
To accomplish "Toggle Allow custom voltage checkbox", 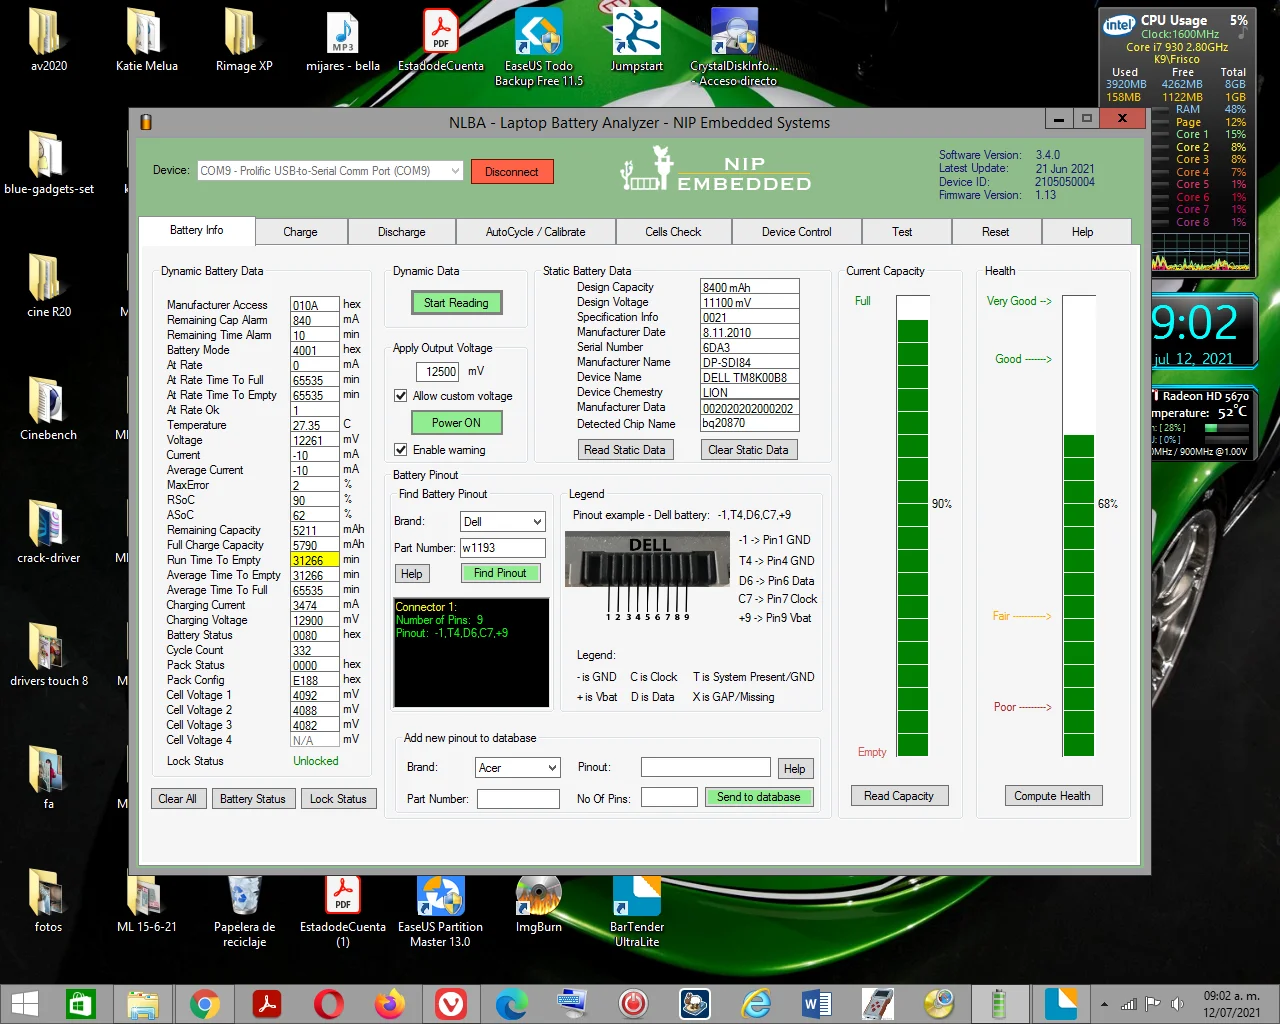I will coord(401,396).
